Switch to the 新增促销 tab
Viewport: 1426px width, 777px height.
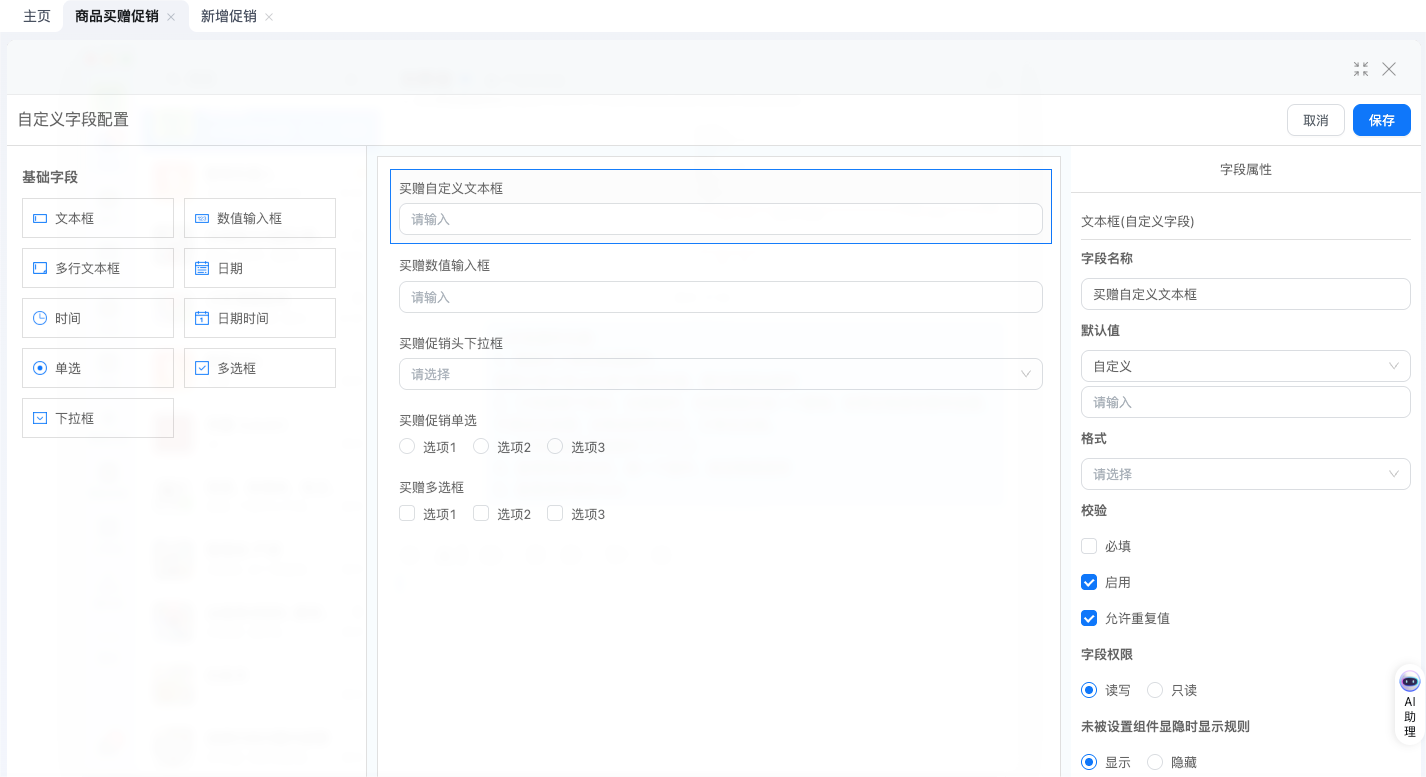[x=228, y=16]
